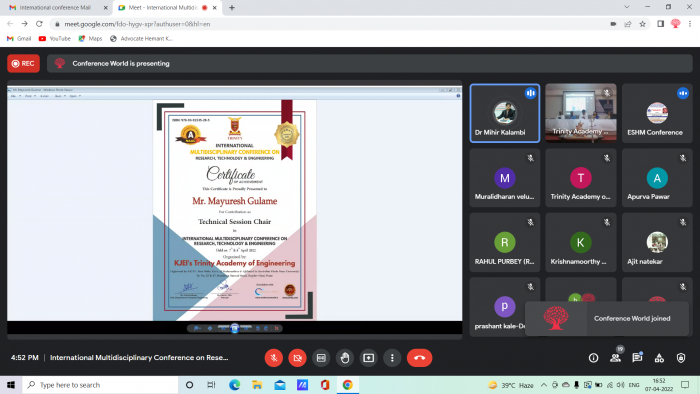Expand the Chrome tab search chevron
The image size is (700, 394).
click(x=626, y=7)
